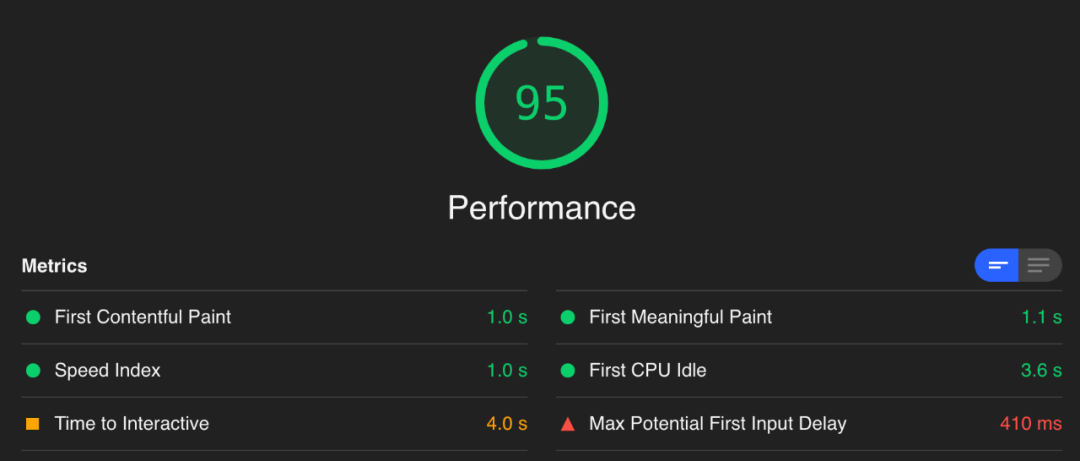Click the 95 performance score gauge

541,103
